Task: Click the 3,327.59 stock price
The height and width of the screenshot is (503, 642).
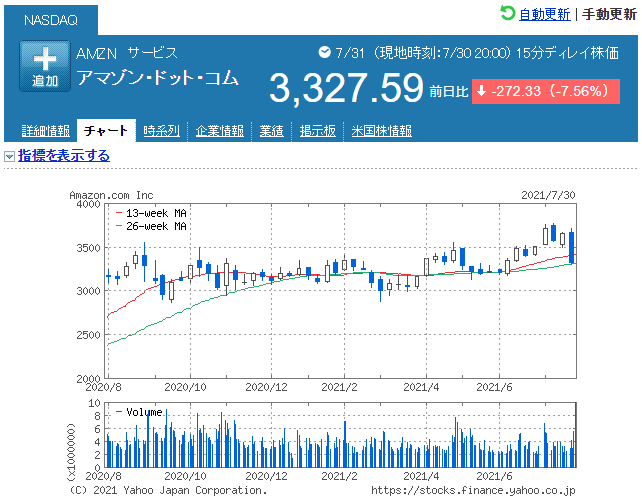Action: pyautogui.click(x=346, y=88)
